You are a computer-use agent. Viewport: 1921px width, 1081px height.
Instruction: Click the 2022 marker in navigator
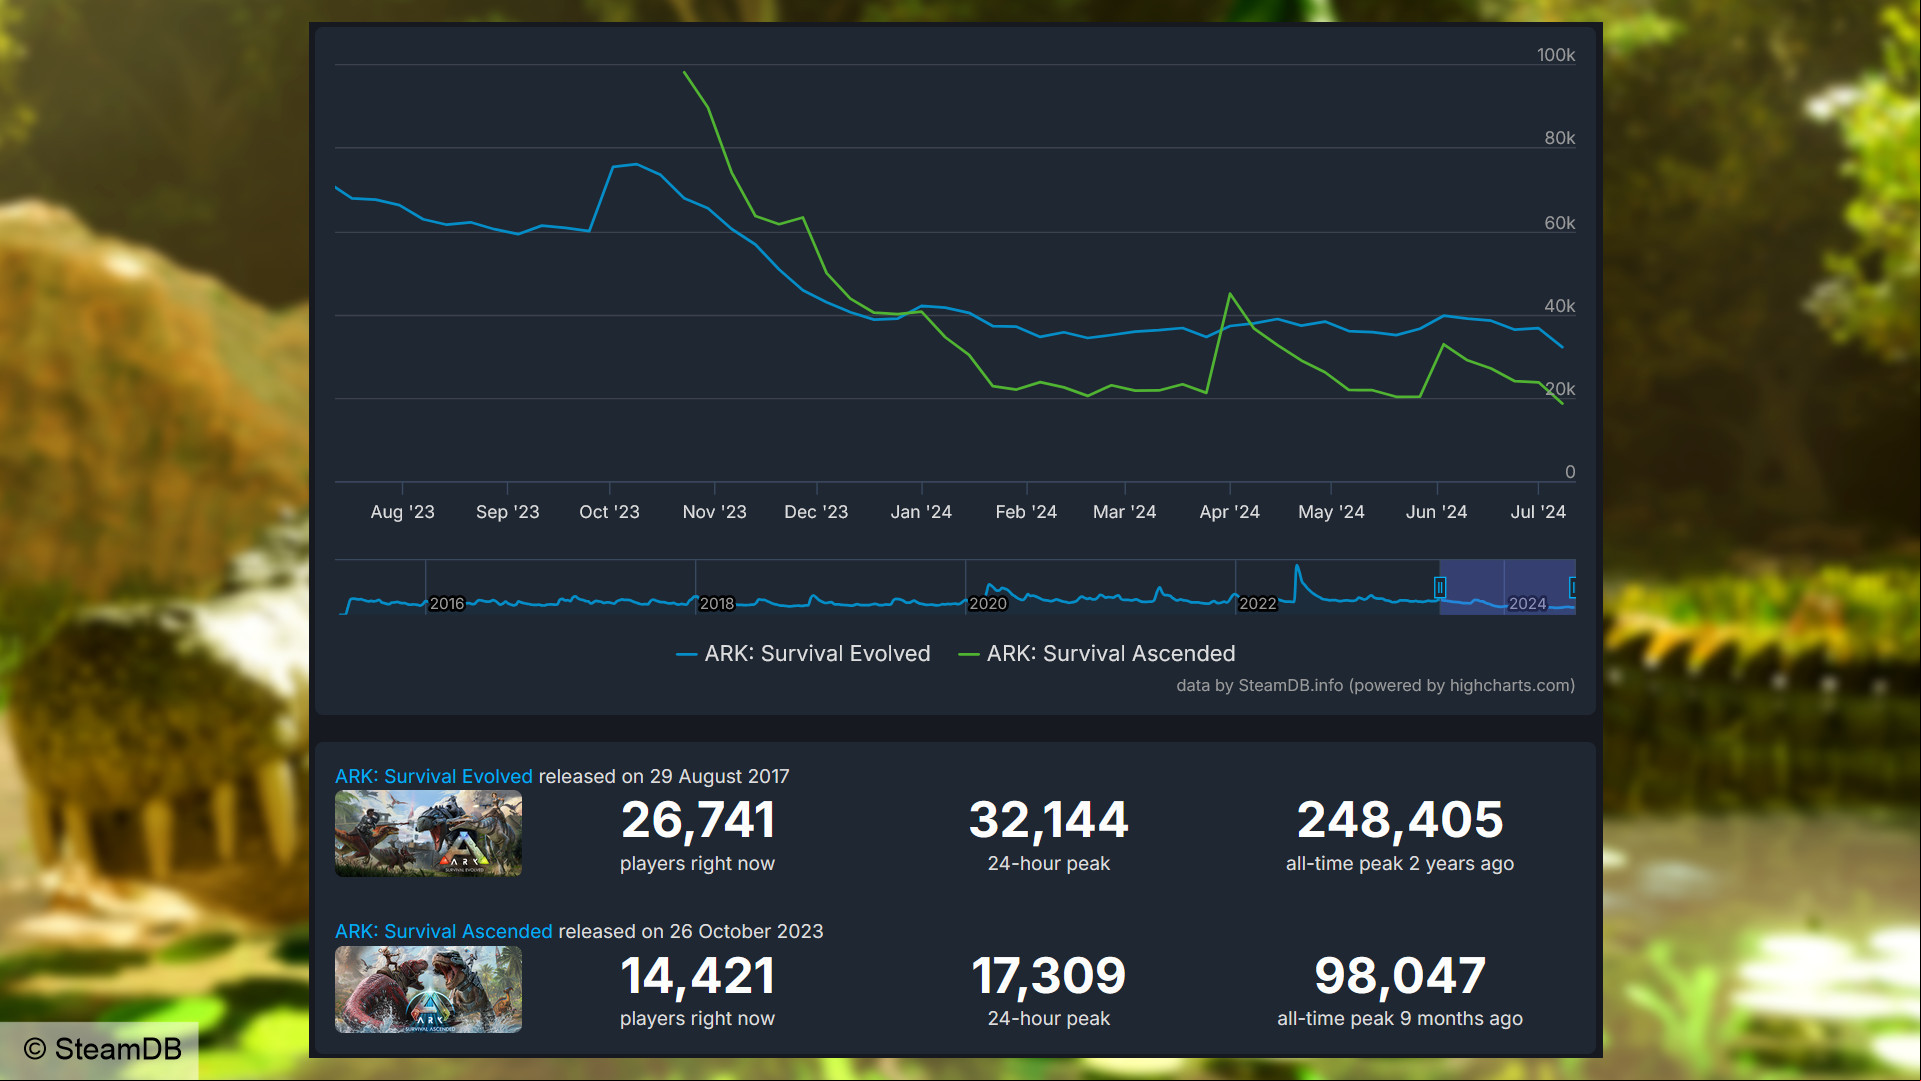[x=1258, y=603]
